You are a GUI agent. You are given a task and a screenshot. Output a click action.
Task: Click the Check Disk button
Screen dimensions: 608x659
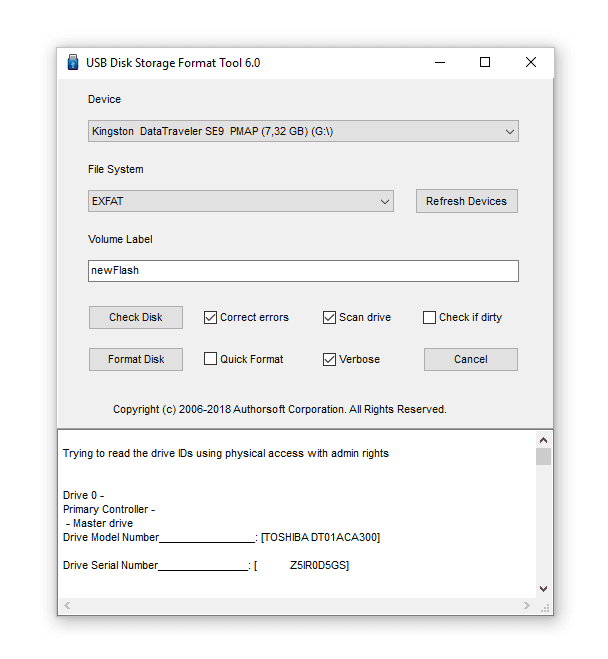(136, 317)
